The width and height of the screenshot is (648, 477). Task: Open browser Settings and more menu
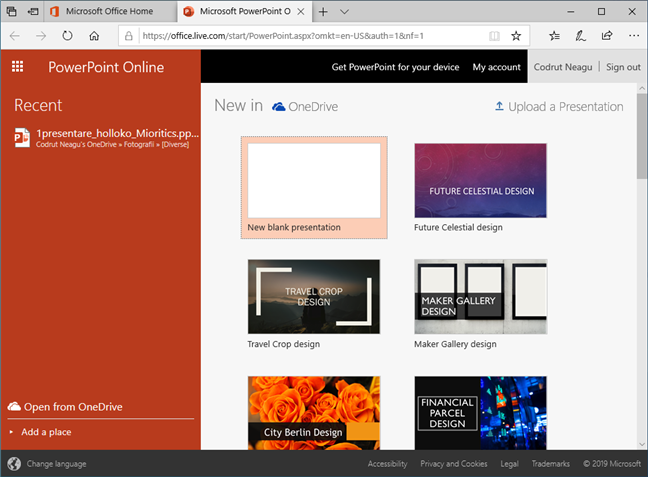631,35
